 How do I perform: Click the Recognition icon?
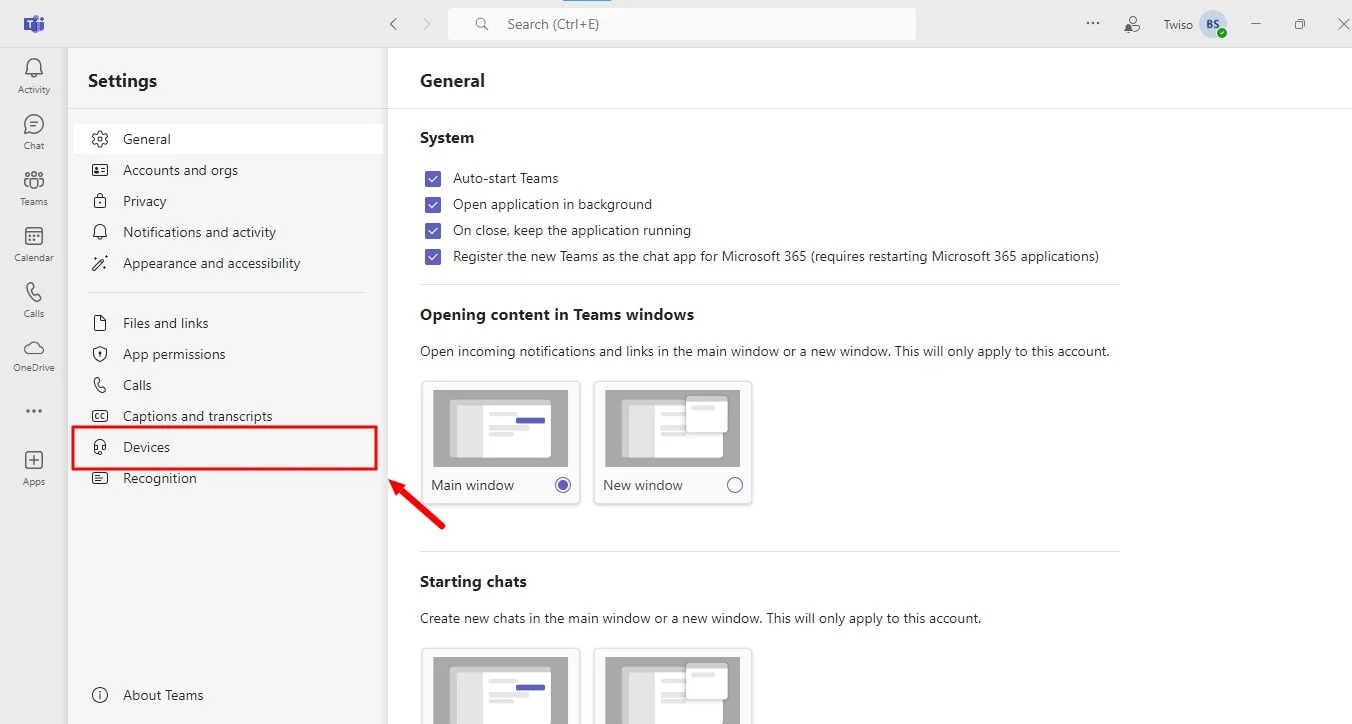click(100, 478)
